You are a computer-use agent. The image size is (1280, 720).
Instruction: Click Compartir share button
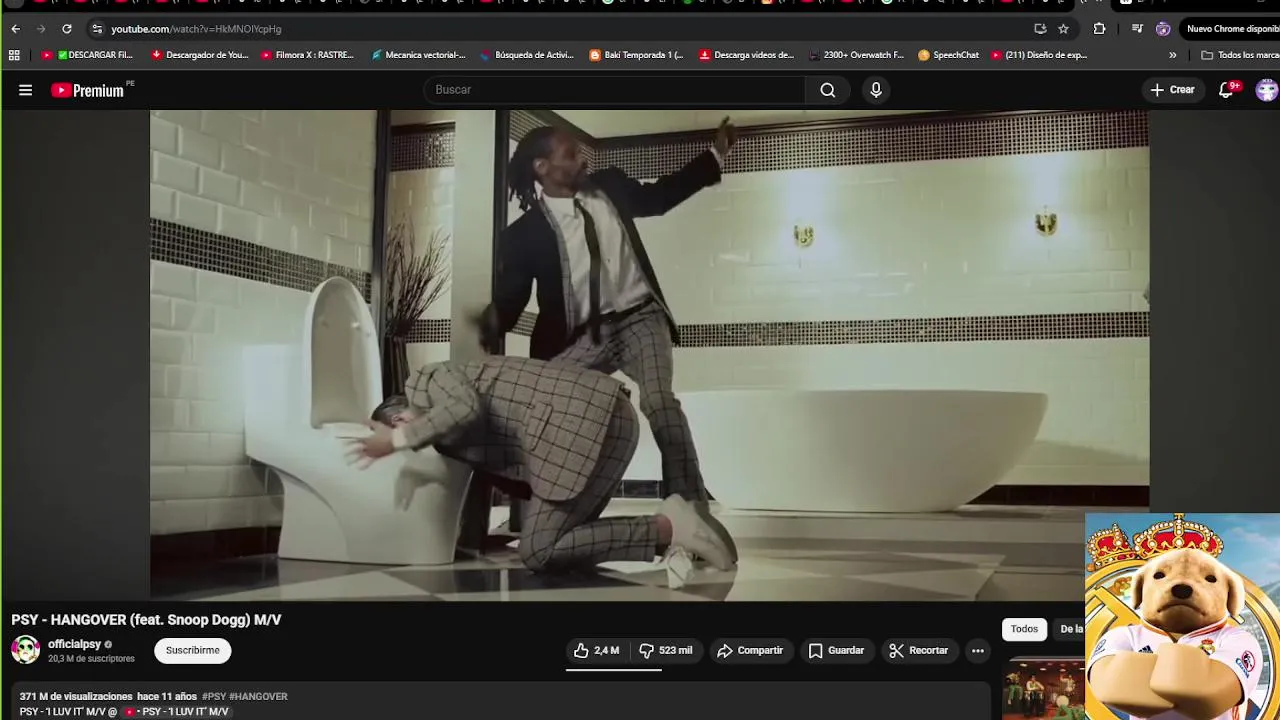pyautogui.click(x=750, y=650)
